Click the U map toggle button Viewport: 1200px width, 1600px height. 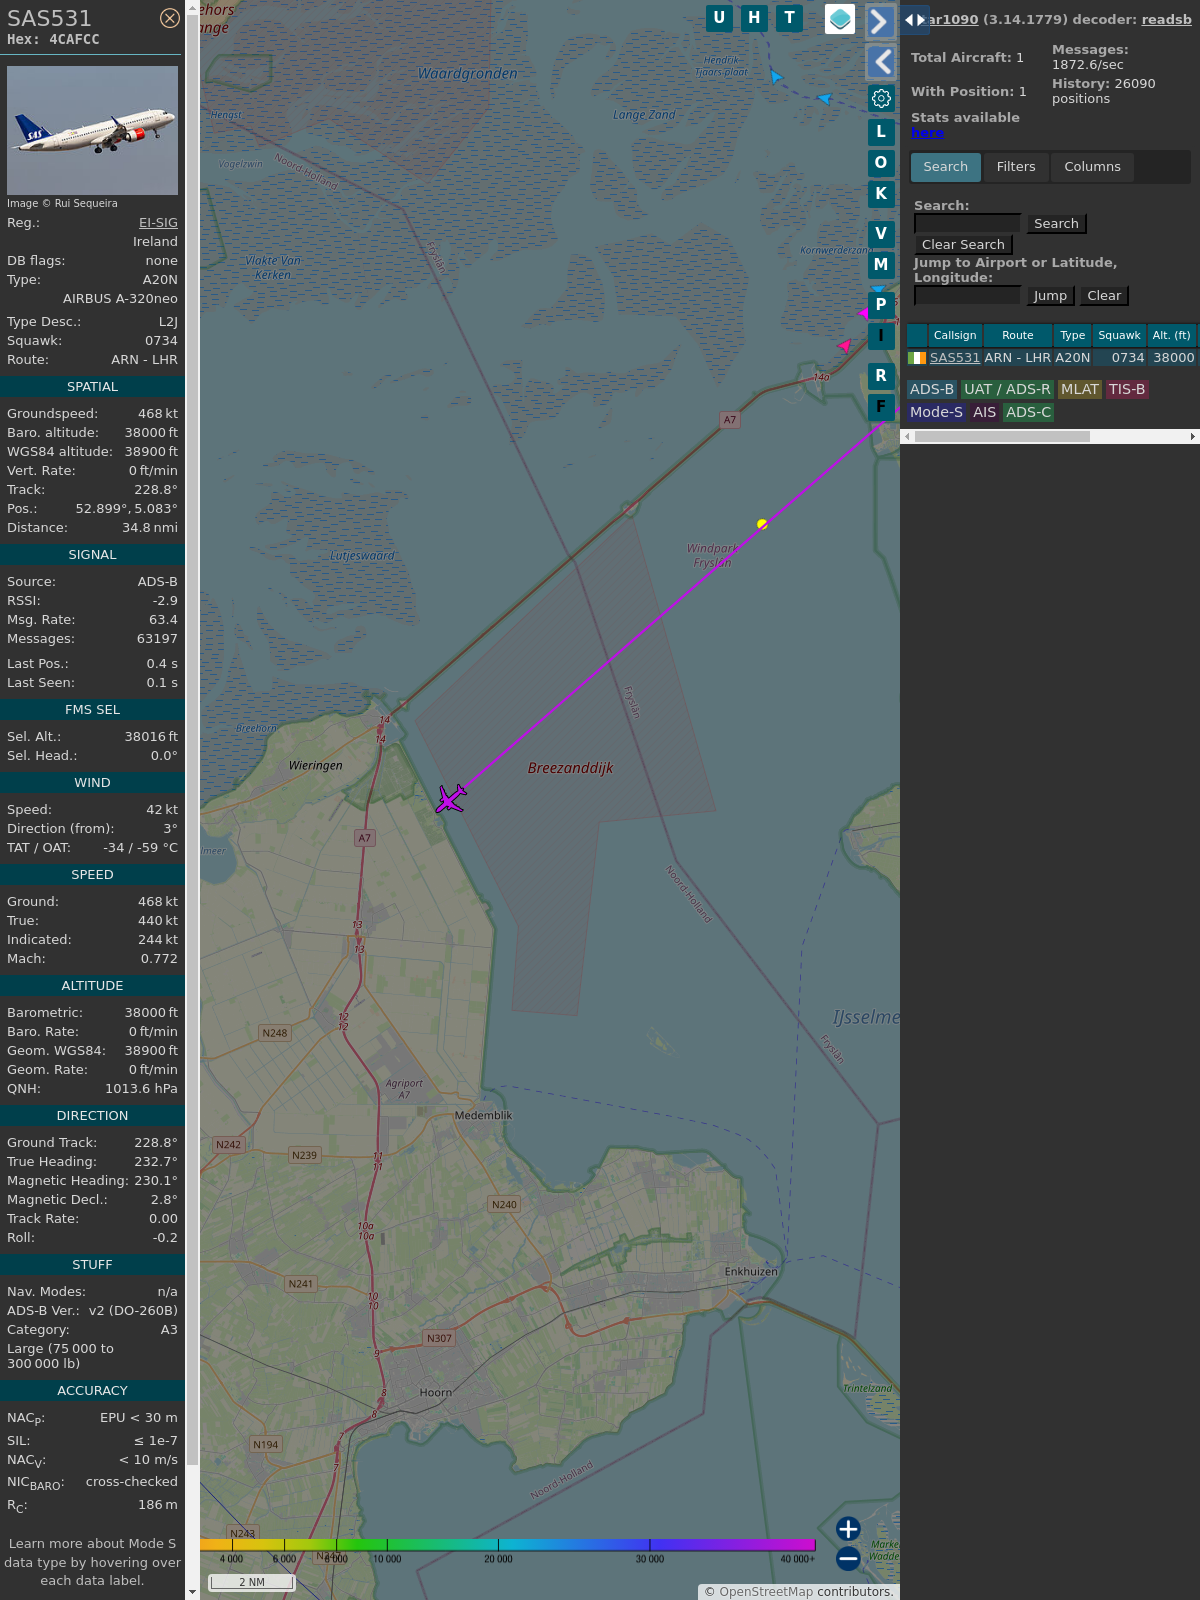[719, 18]
